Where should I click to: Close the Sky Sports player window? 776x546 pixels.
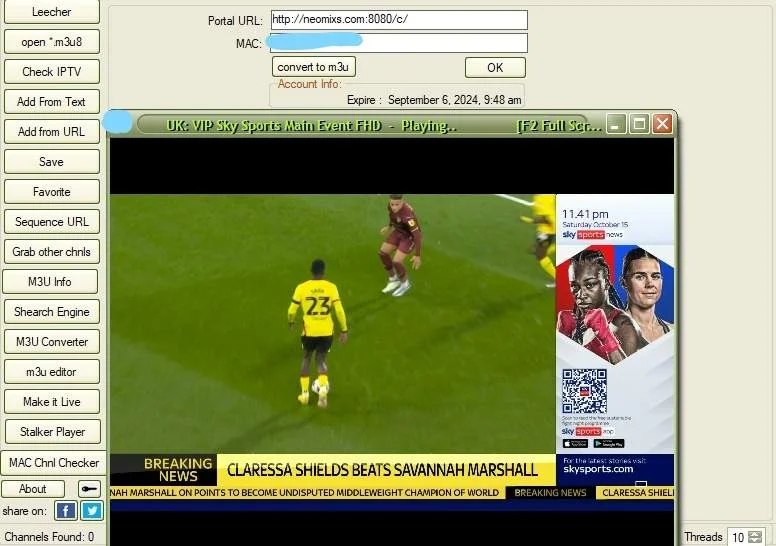pyautogui.click(x=662, y=124)
